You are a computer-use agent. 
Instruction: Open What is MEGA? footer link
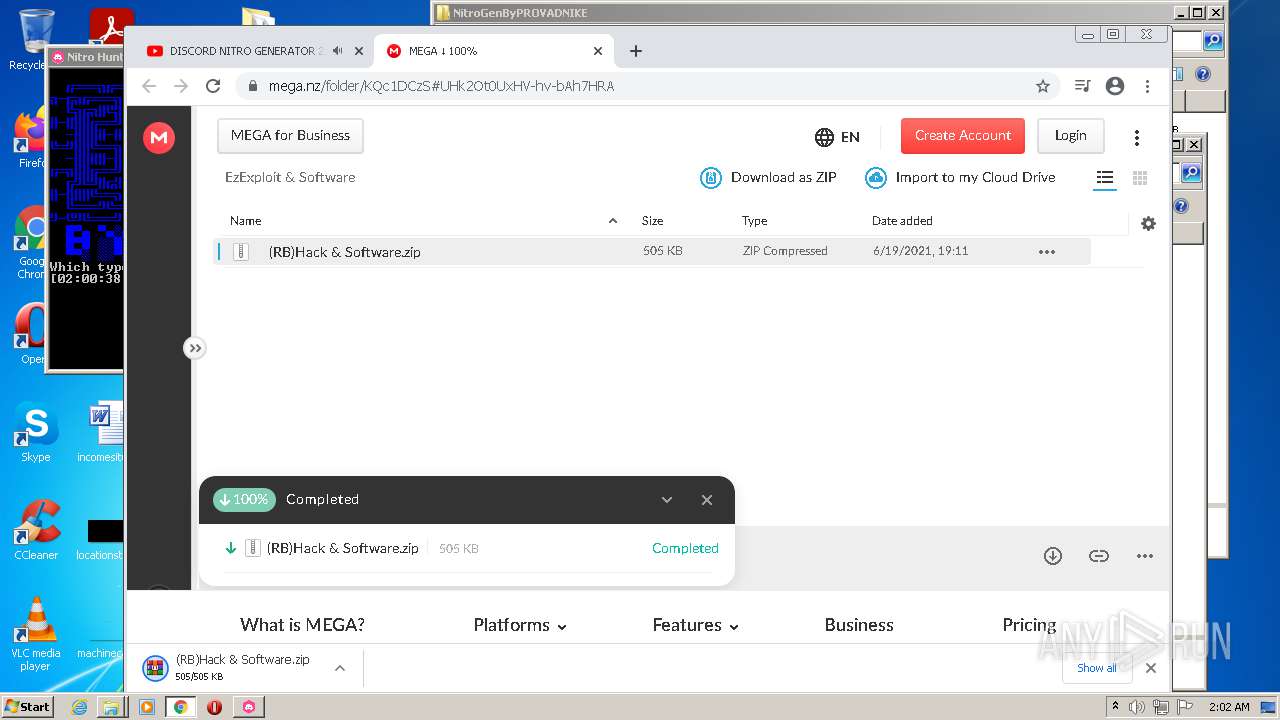point(302,625)
